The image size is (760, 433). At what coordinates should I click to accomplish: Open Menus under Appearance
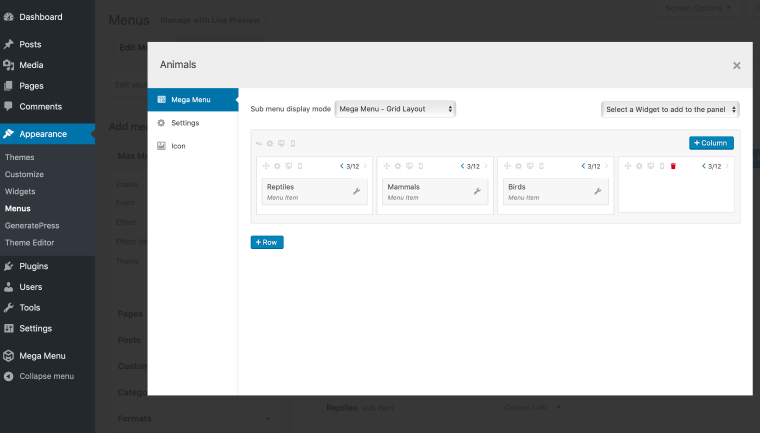click(17, 208)
